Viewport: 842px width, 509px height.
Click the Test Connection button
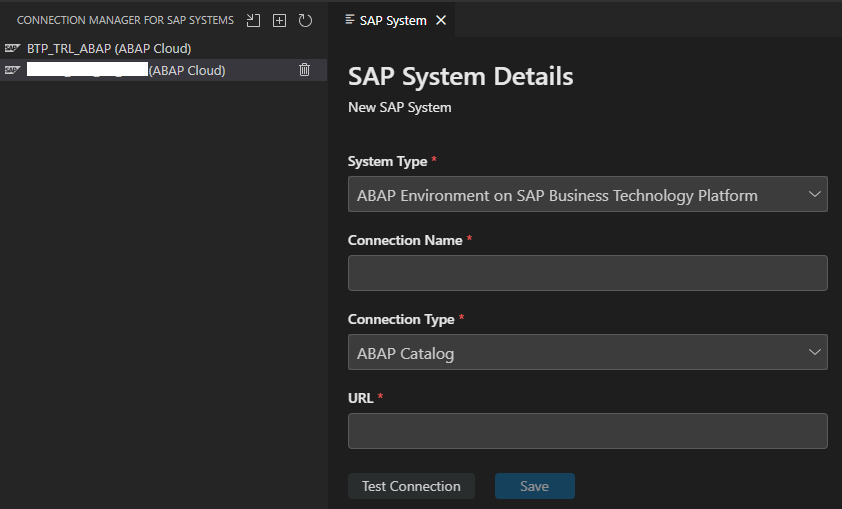(x=411, y=486)
